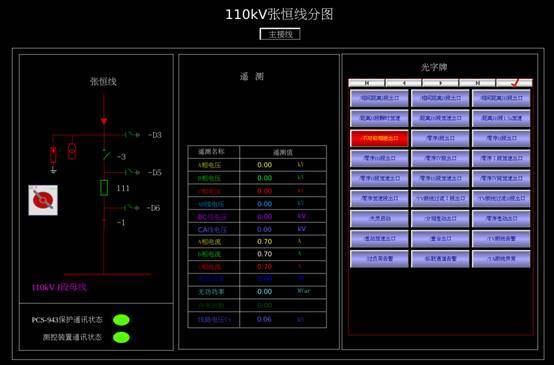This screenshot has width=554, height=365.
Task: Open the 主接线 main wiring diagram
Action: tap(280, 34)
